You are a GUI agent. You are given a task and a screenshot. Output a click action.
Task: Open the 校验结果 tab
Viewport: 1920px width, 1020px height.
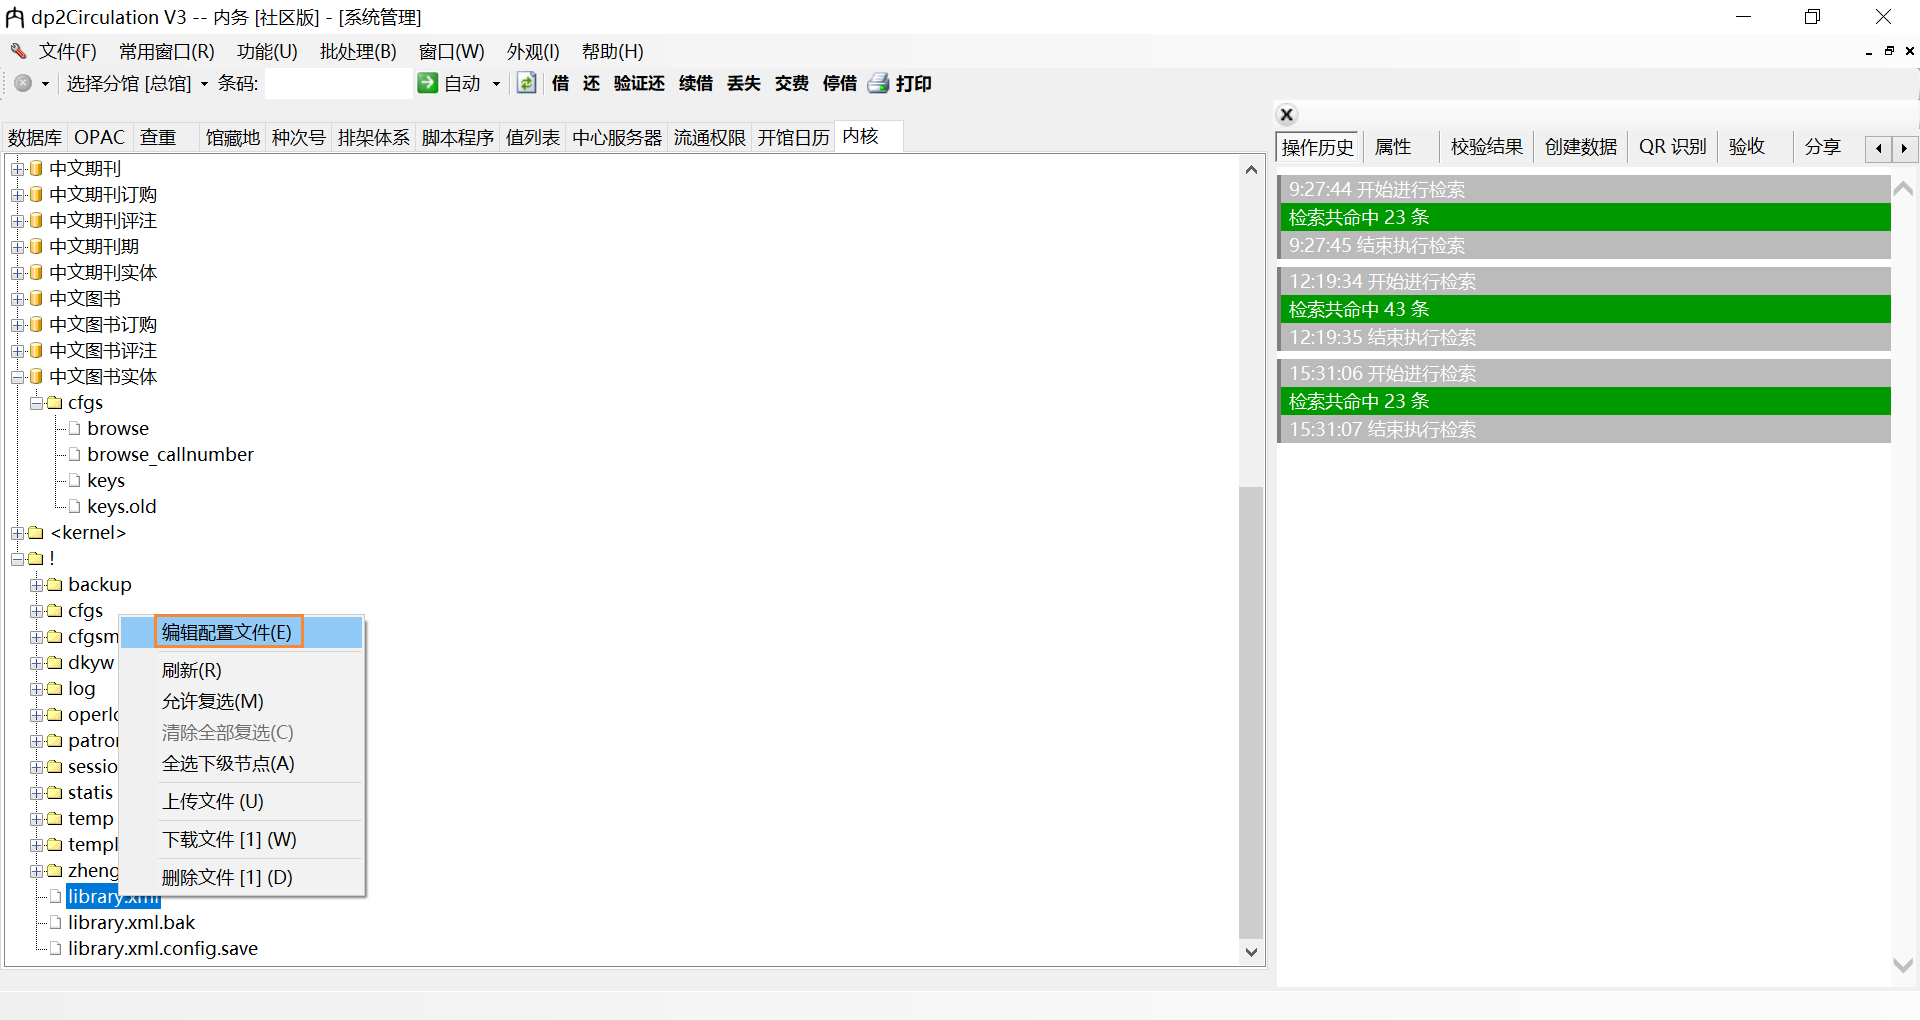pyautogui.click(x=1487, y=147)
